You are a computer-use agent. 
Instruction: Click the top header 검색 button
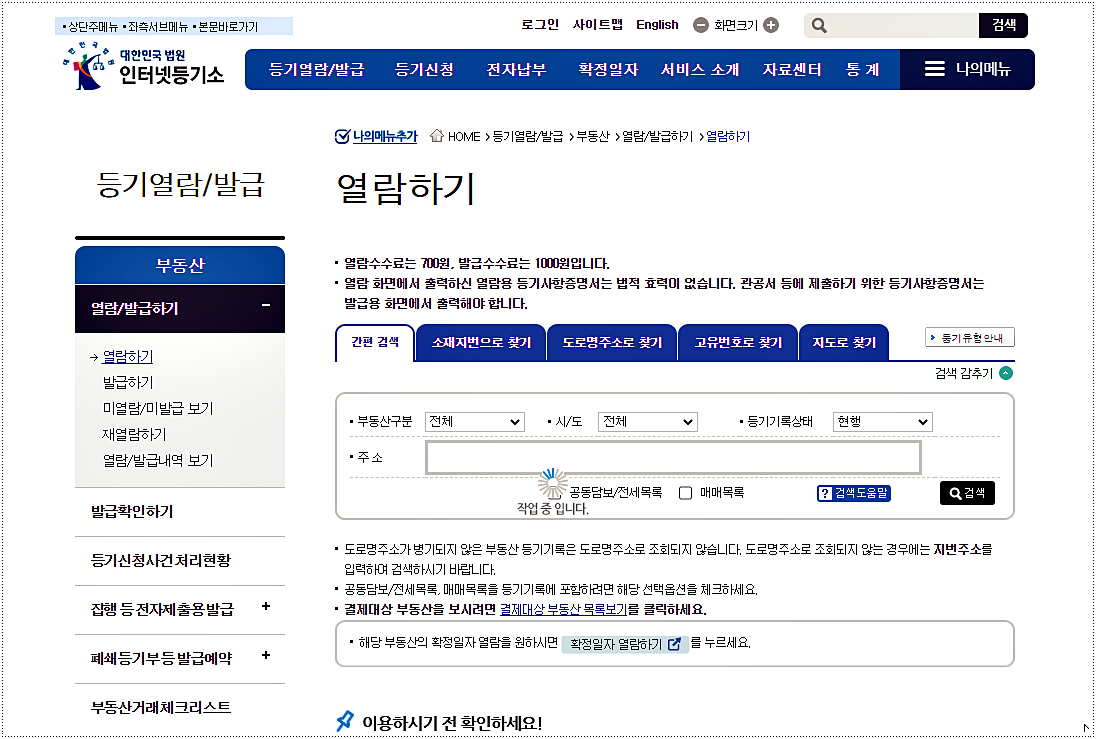point(1004,25)
